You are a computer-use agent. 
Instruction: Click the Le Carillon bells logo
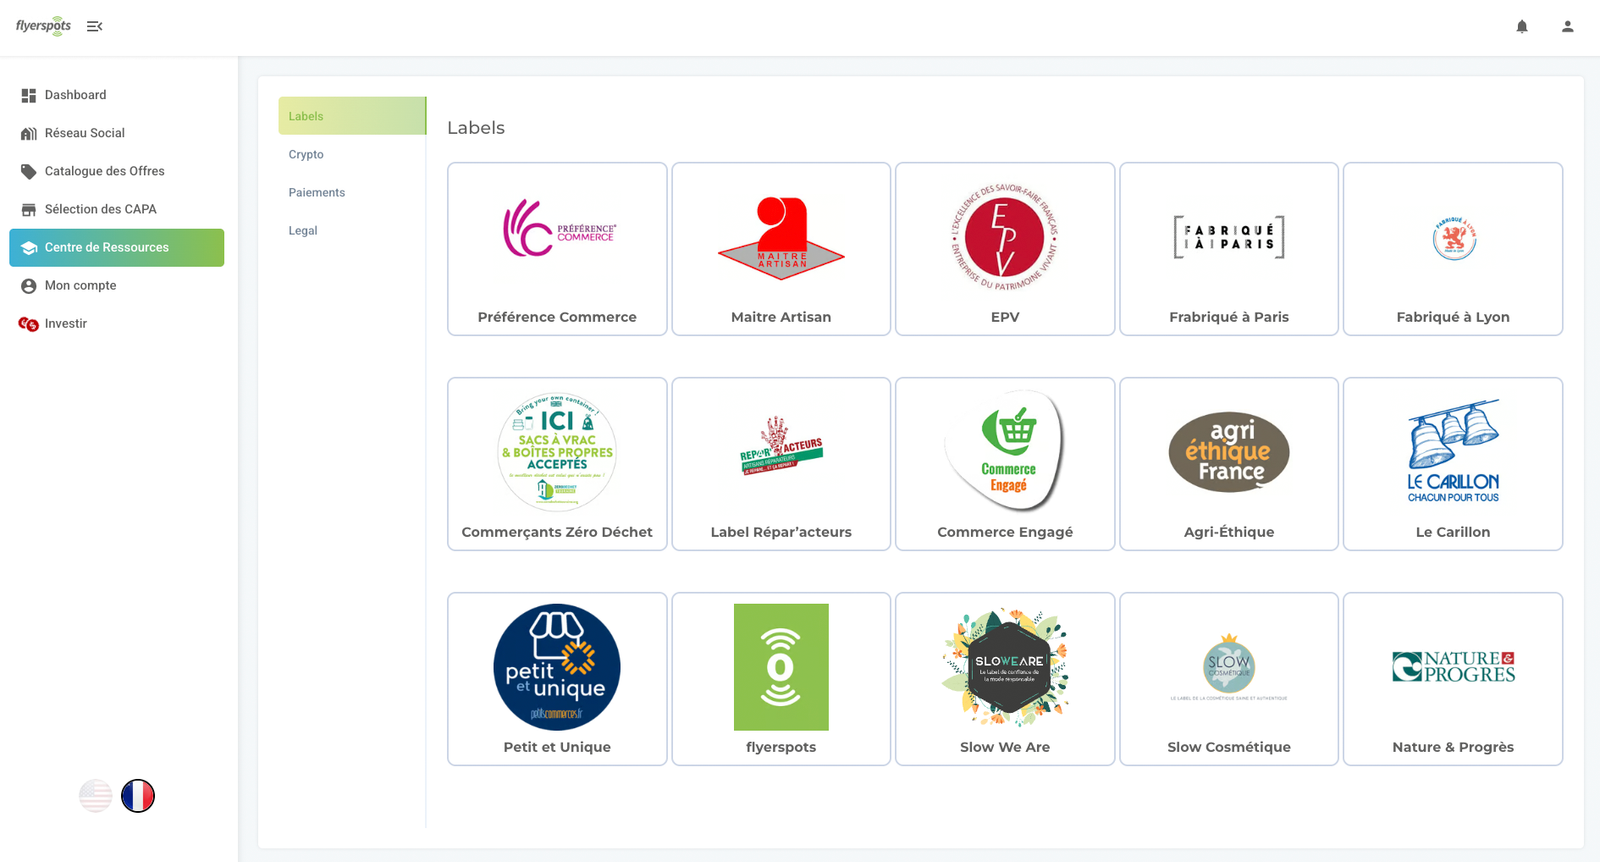click(1453, 451)
